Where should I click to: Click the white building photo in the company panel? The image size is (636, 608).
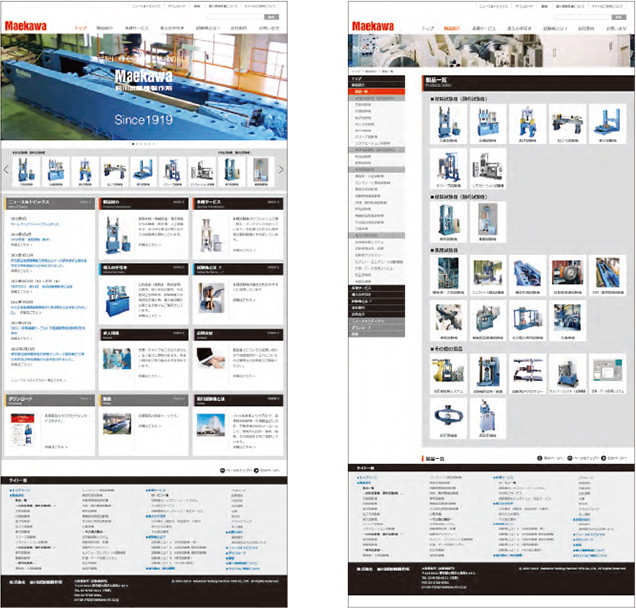211,425
